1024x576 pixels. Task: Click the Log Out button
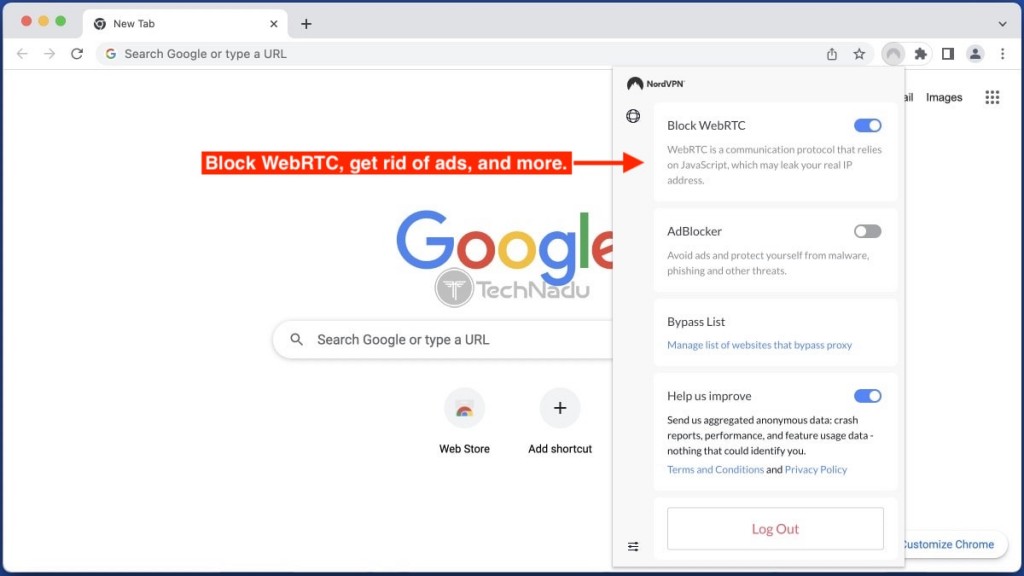(775, 528)
